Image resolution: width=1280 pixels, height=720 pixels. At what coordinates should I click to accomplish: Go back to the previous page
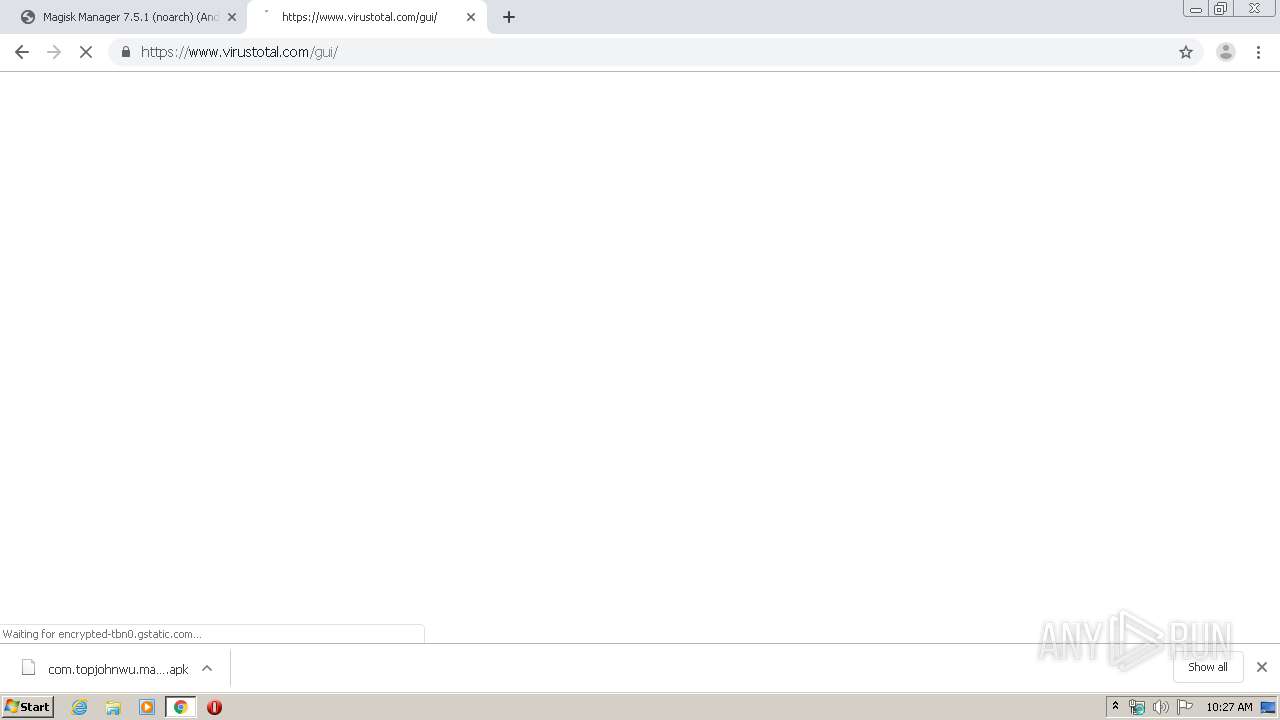click(22, 52)
